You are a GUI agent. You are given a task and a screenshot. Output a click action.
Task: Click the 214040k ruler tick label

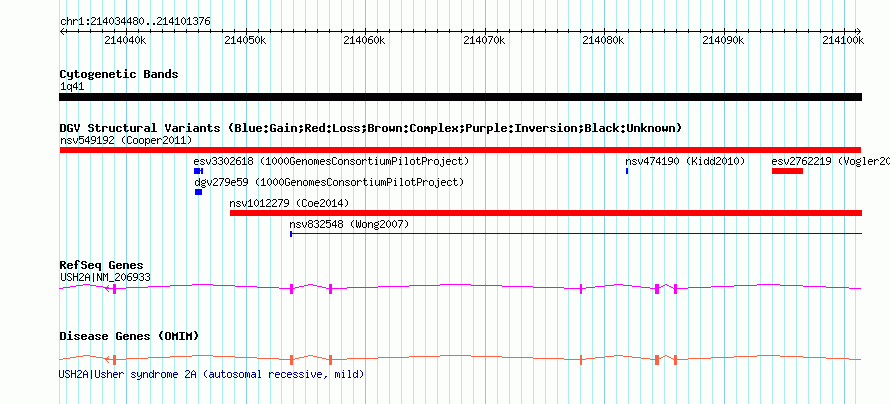tap(125, 40)
